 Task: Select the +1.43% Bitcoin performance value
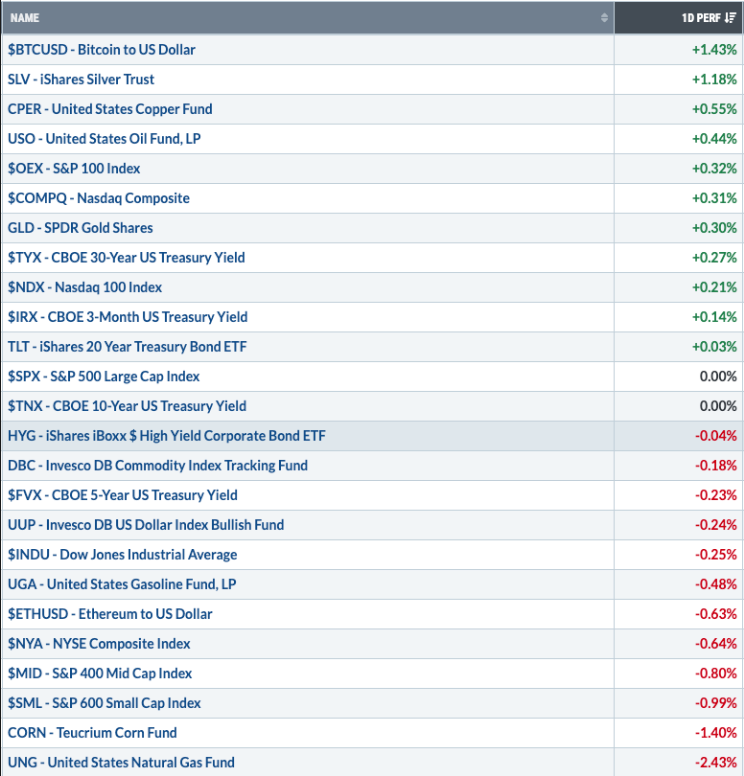(x=714, y=49)
